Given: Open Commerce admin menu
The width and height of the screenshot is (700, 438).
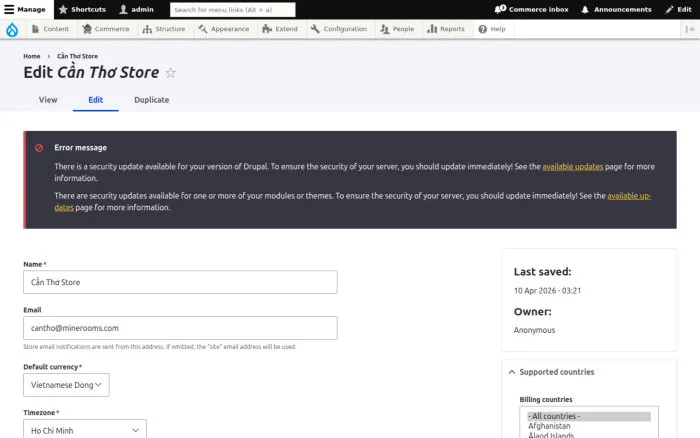Looking at the screenshot, I should (x=106, y=29).
